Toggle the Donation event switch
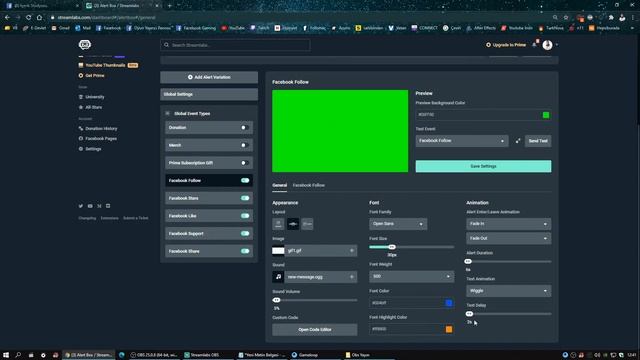 tap(244, 127)
